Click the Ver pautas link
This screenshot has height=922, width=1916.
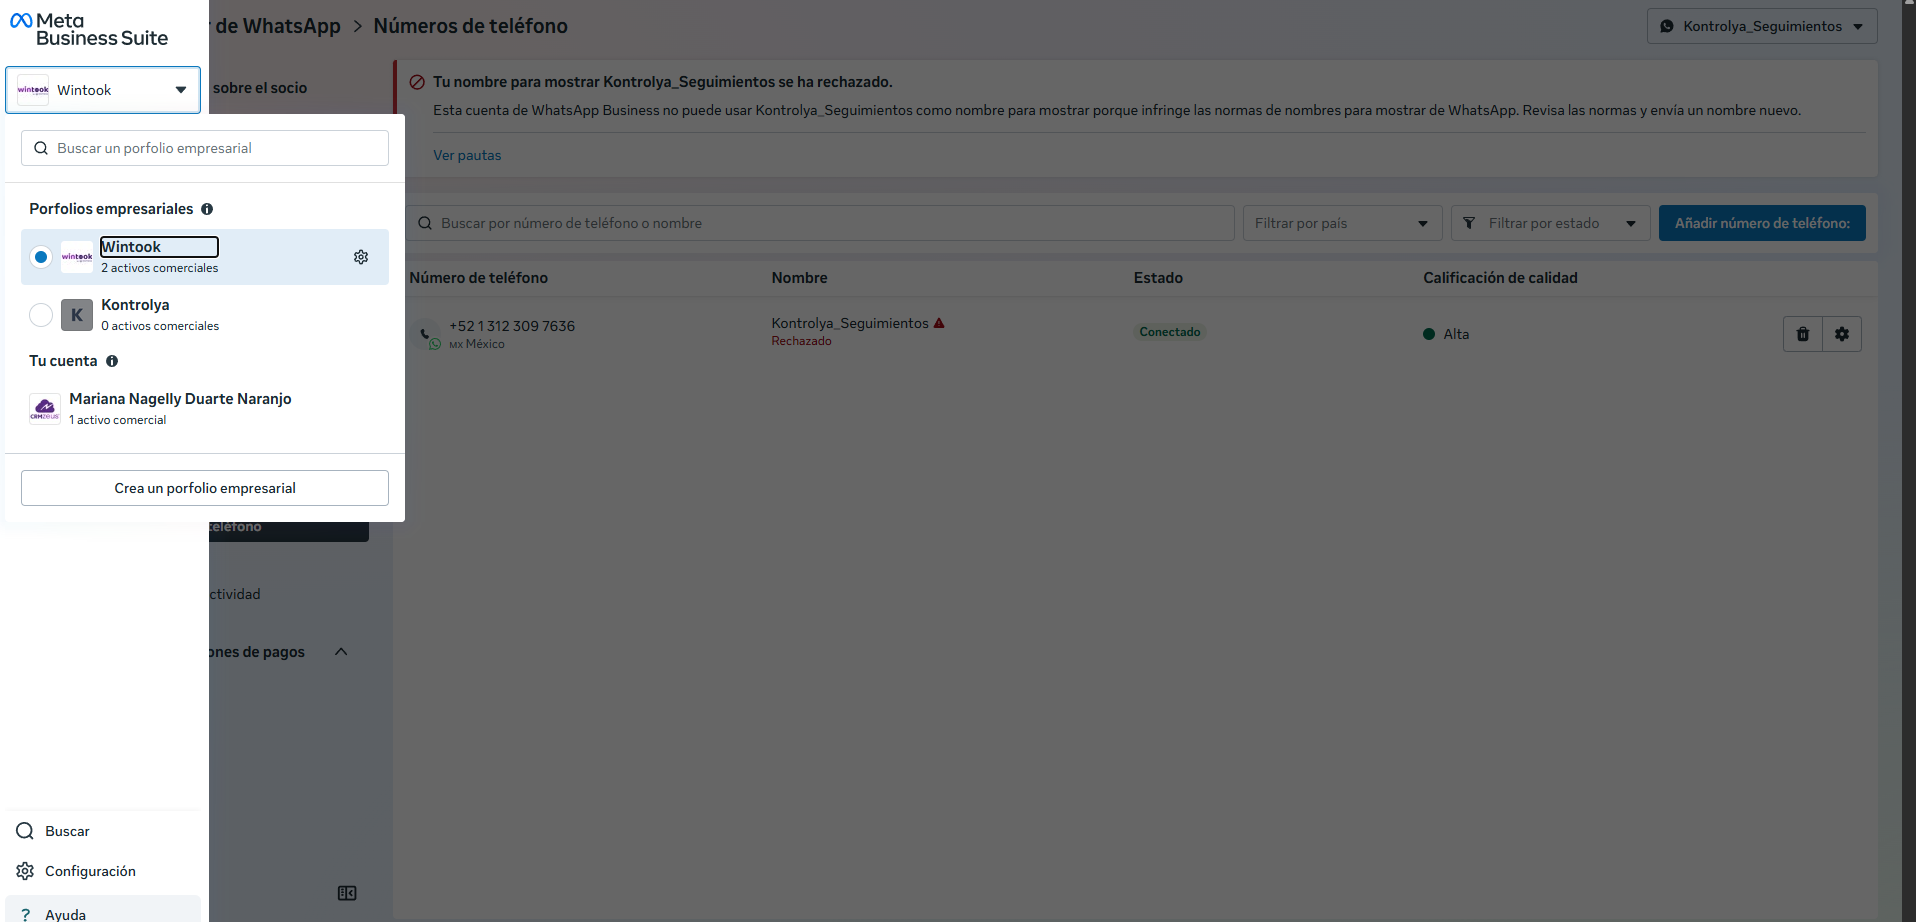(467, 155)
